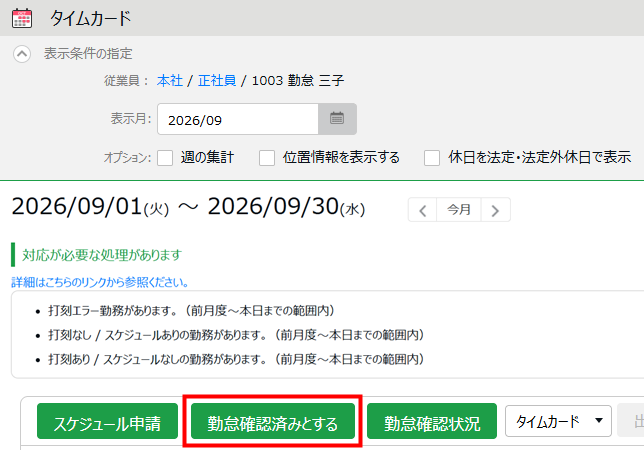644x450 pixels.
Task: Go to next month arrow
Action: coord(495,210)
